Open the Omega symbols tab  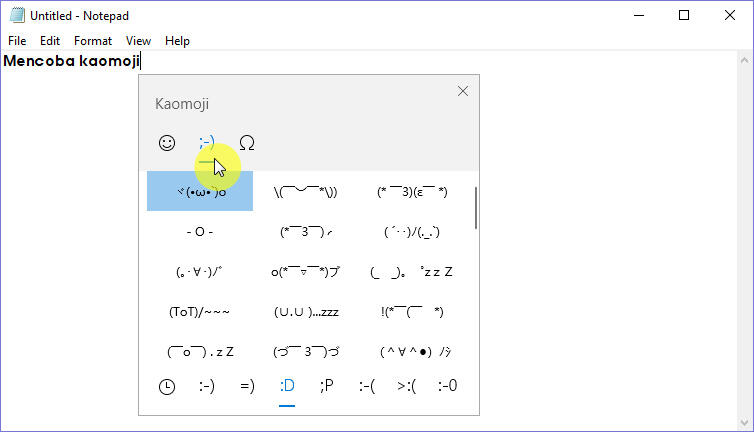247,143
